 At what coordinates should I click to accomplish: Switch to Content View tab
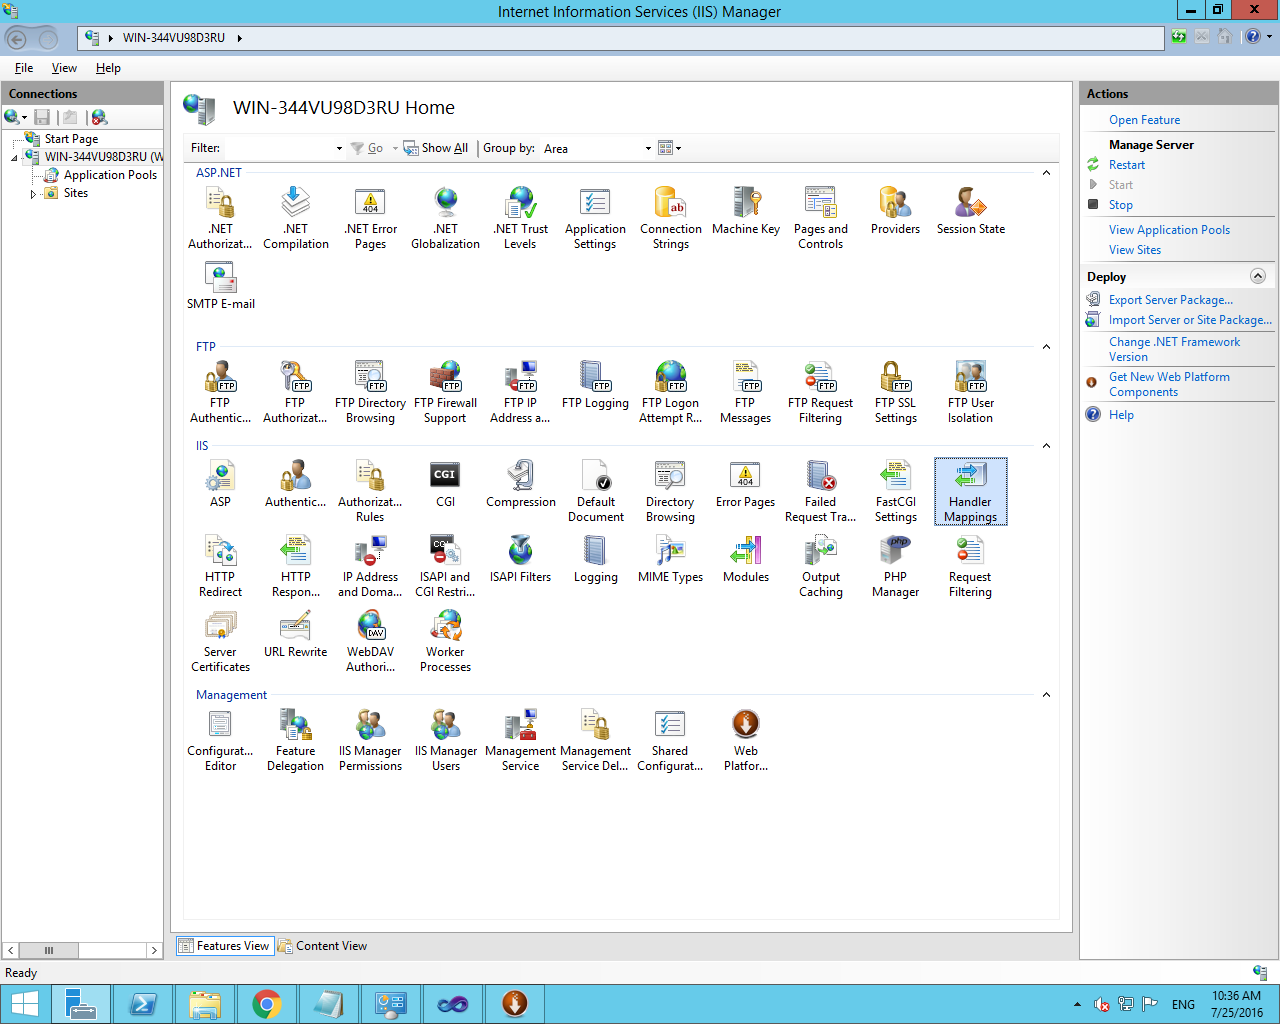[322, 946]
